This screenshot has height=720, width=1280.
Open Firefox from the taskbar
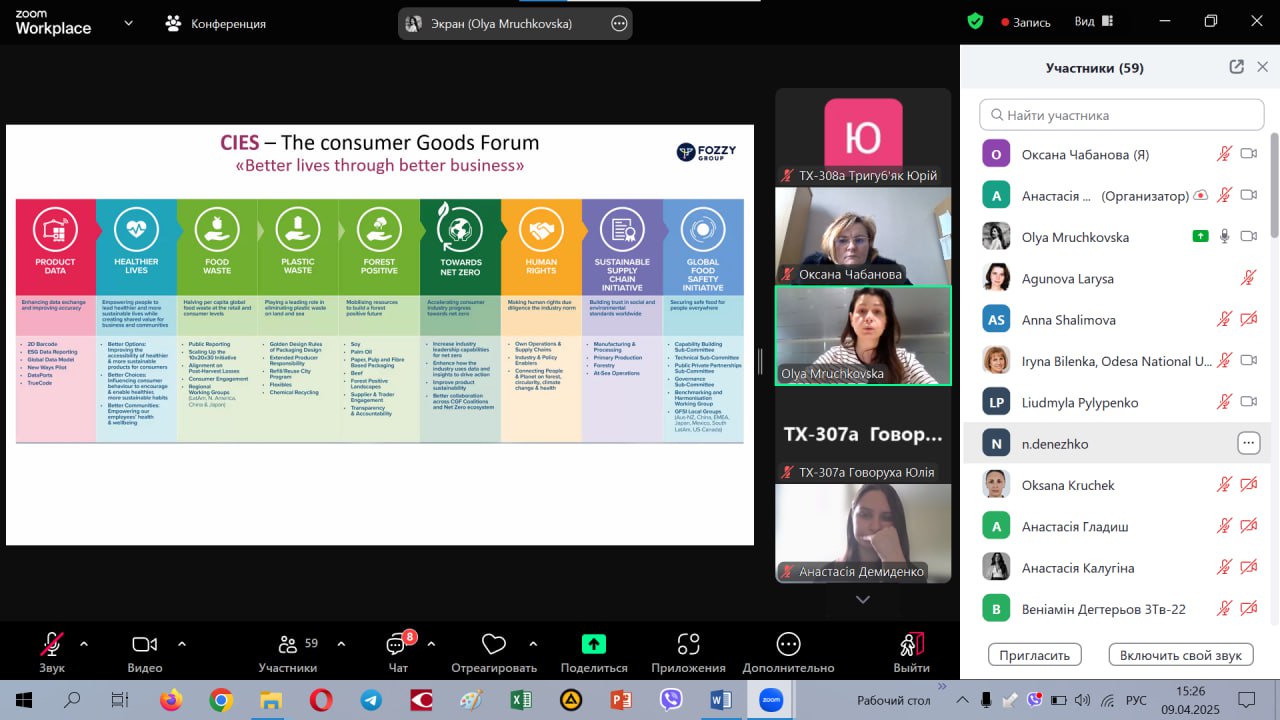[172, 700]
